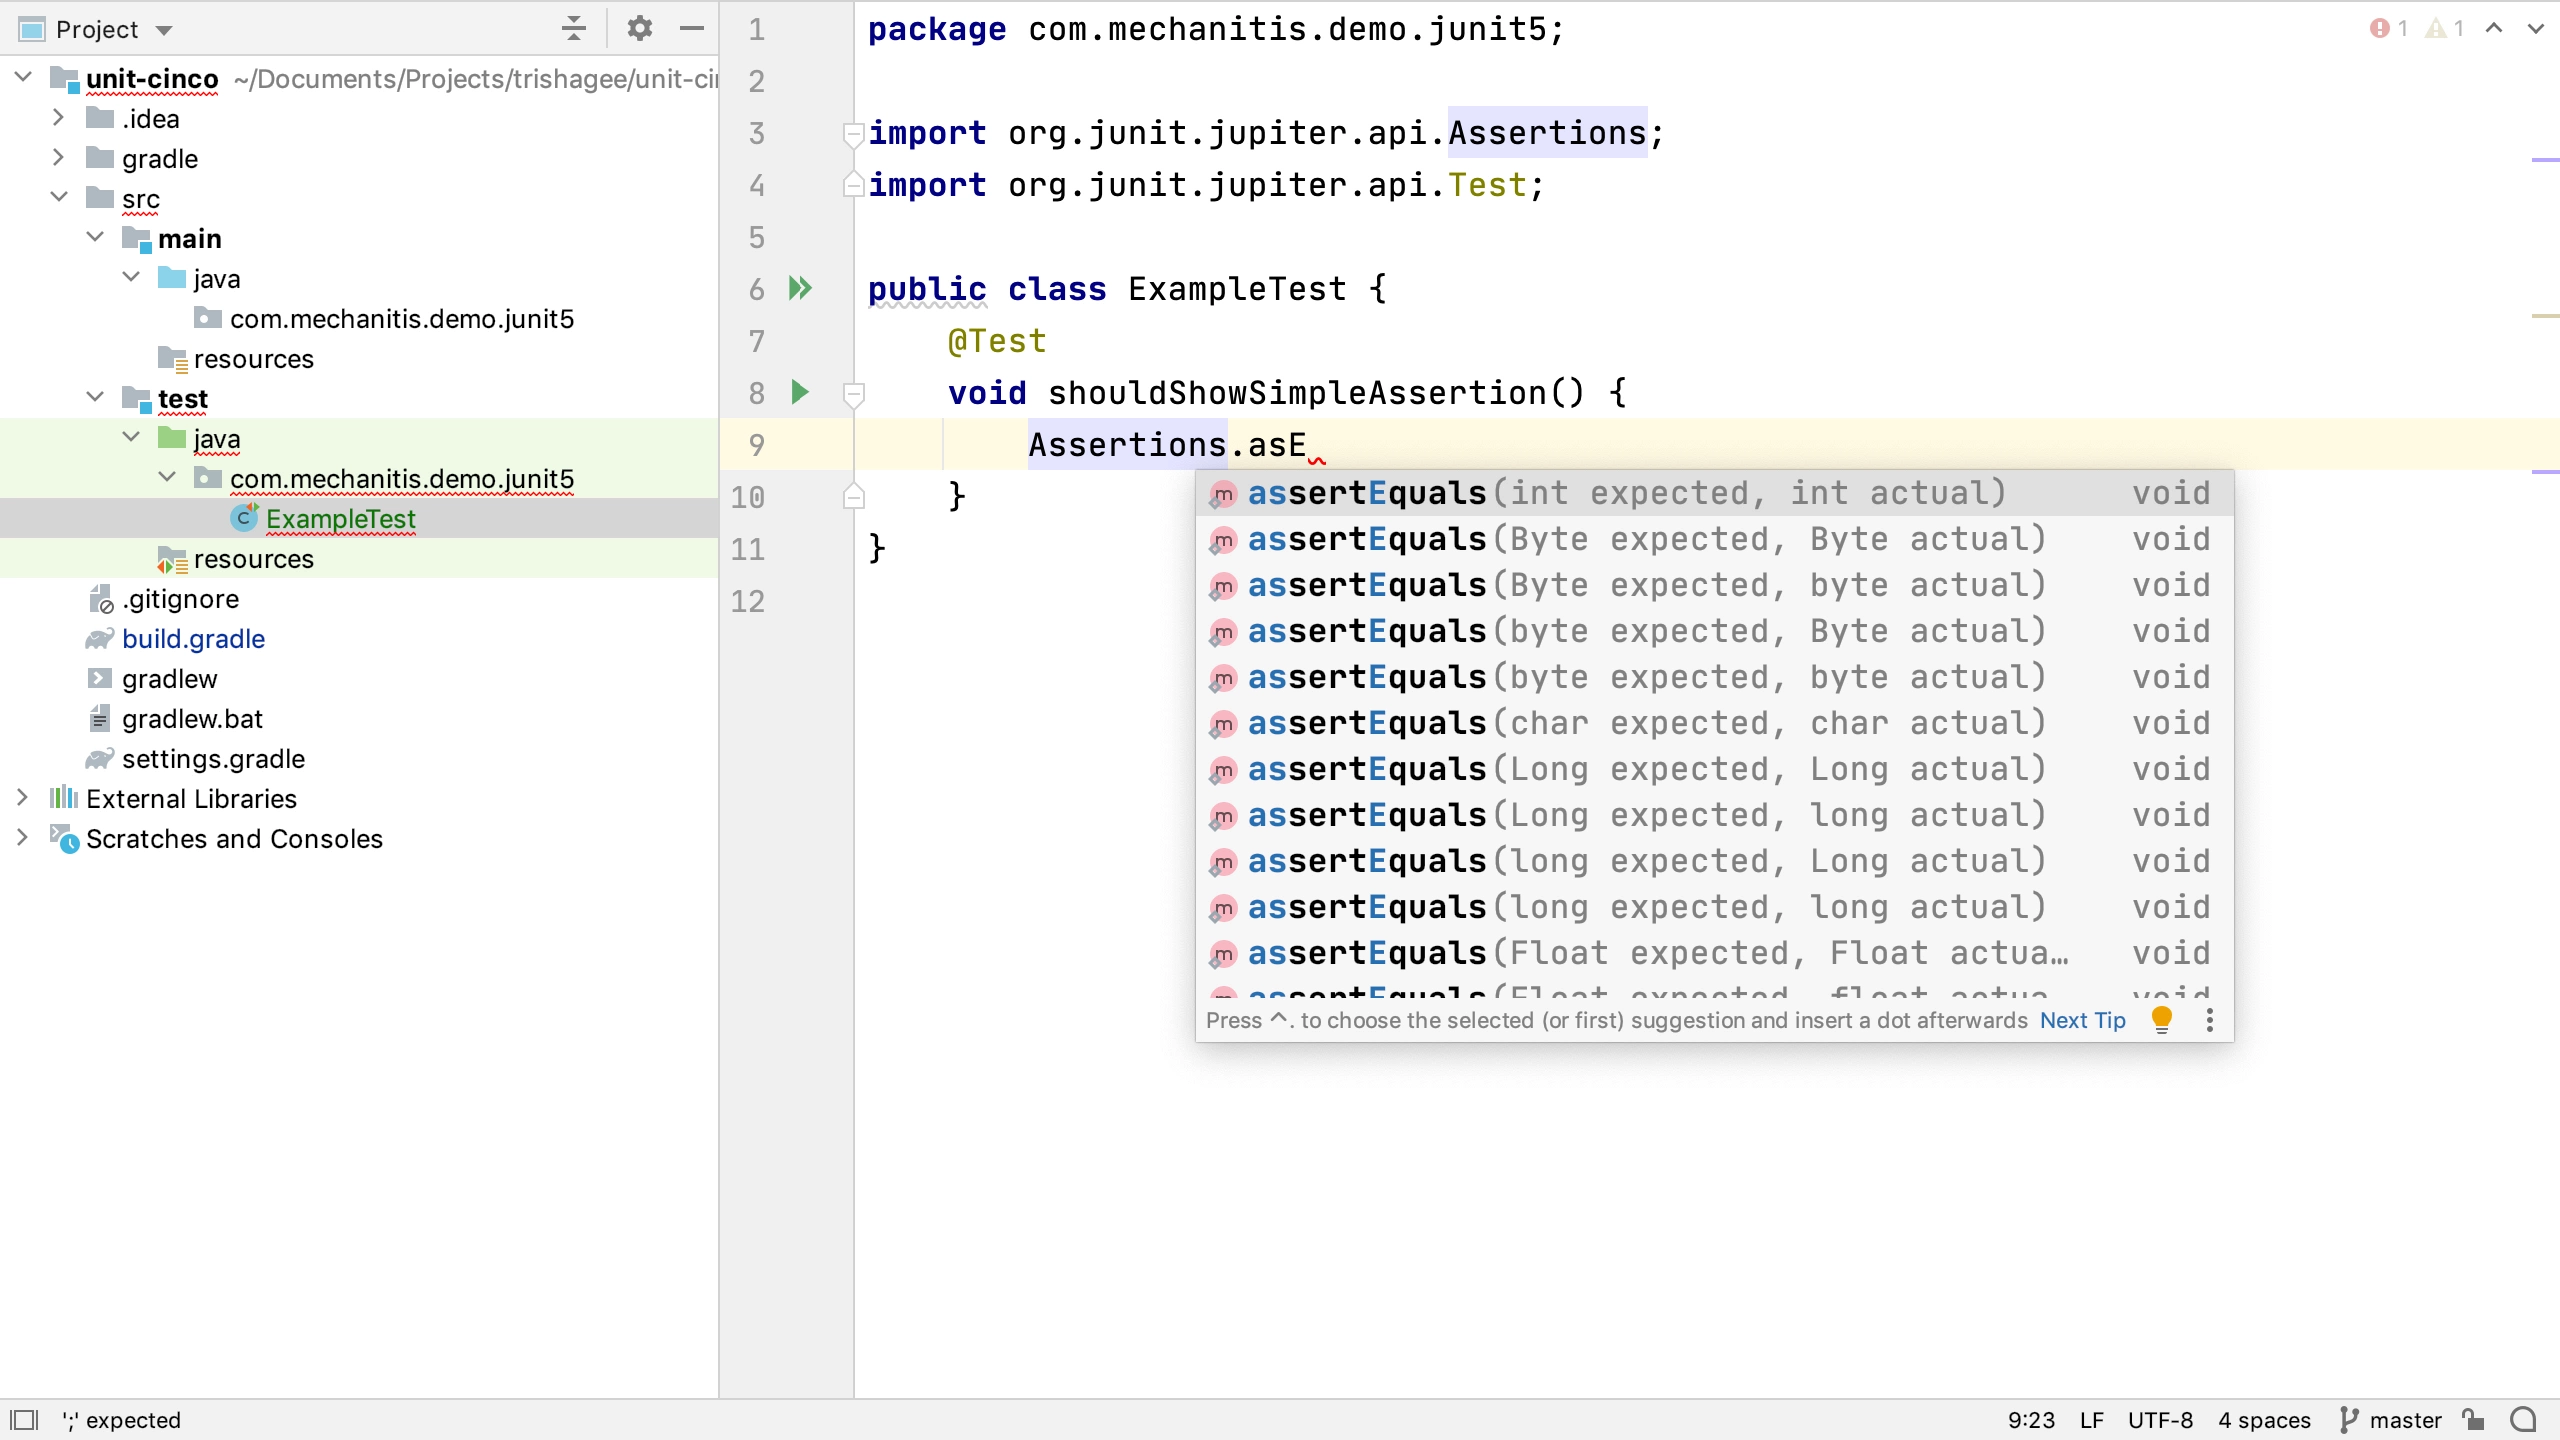Click the LF line ending in status bar
This screenshot has height=1440, width=2560.
click(x=2101, y=1419)
